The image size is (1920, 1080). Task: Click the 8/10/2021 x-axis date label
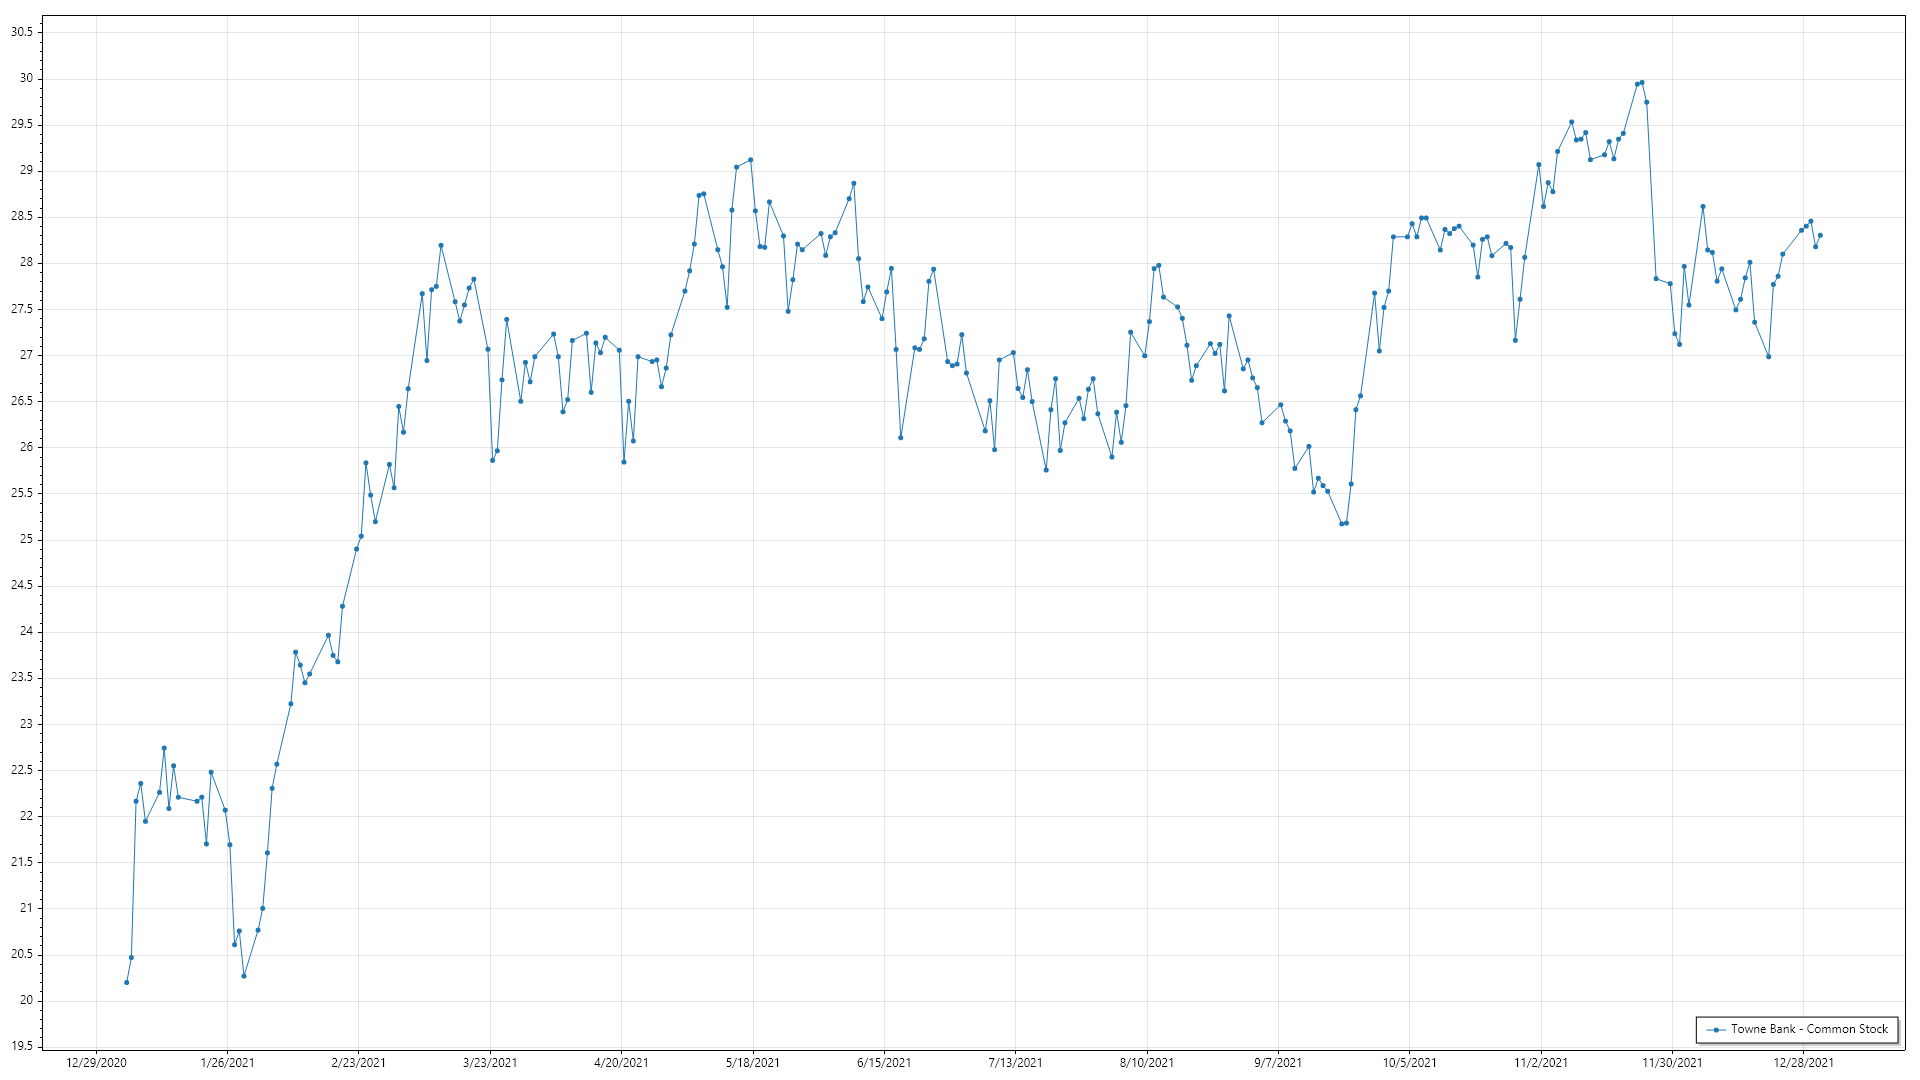point(1147,1062)
